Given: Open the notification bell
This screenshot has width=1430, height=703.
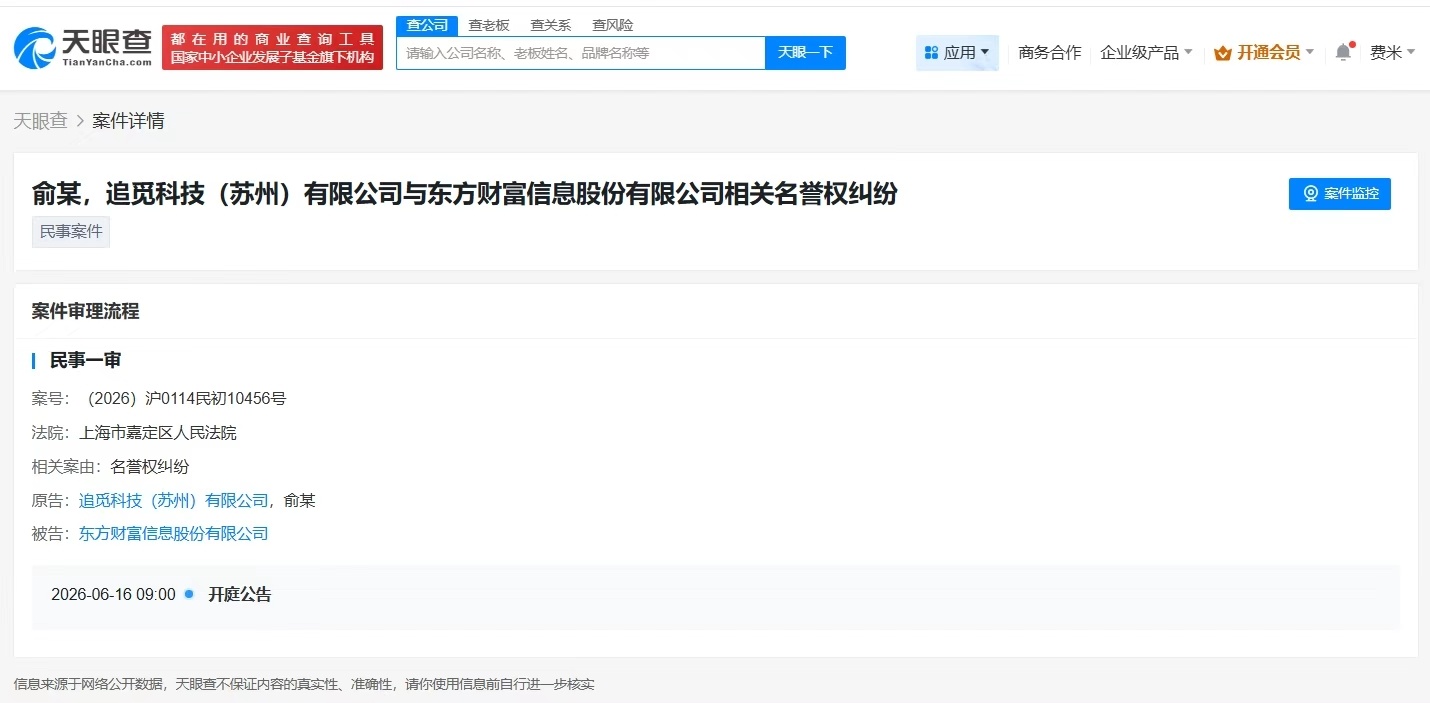Looking at the screenshot, I should click(x=1342, y=52).
